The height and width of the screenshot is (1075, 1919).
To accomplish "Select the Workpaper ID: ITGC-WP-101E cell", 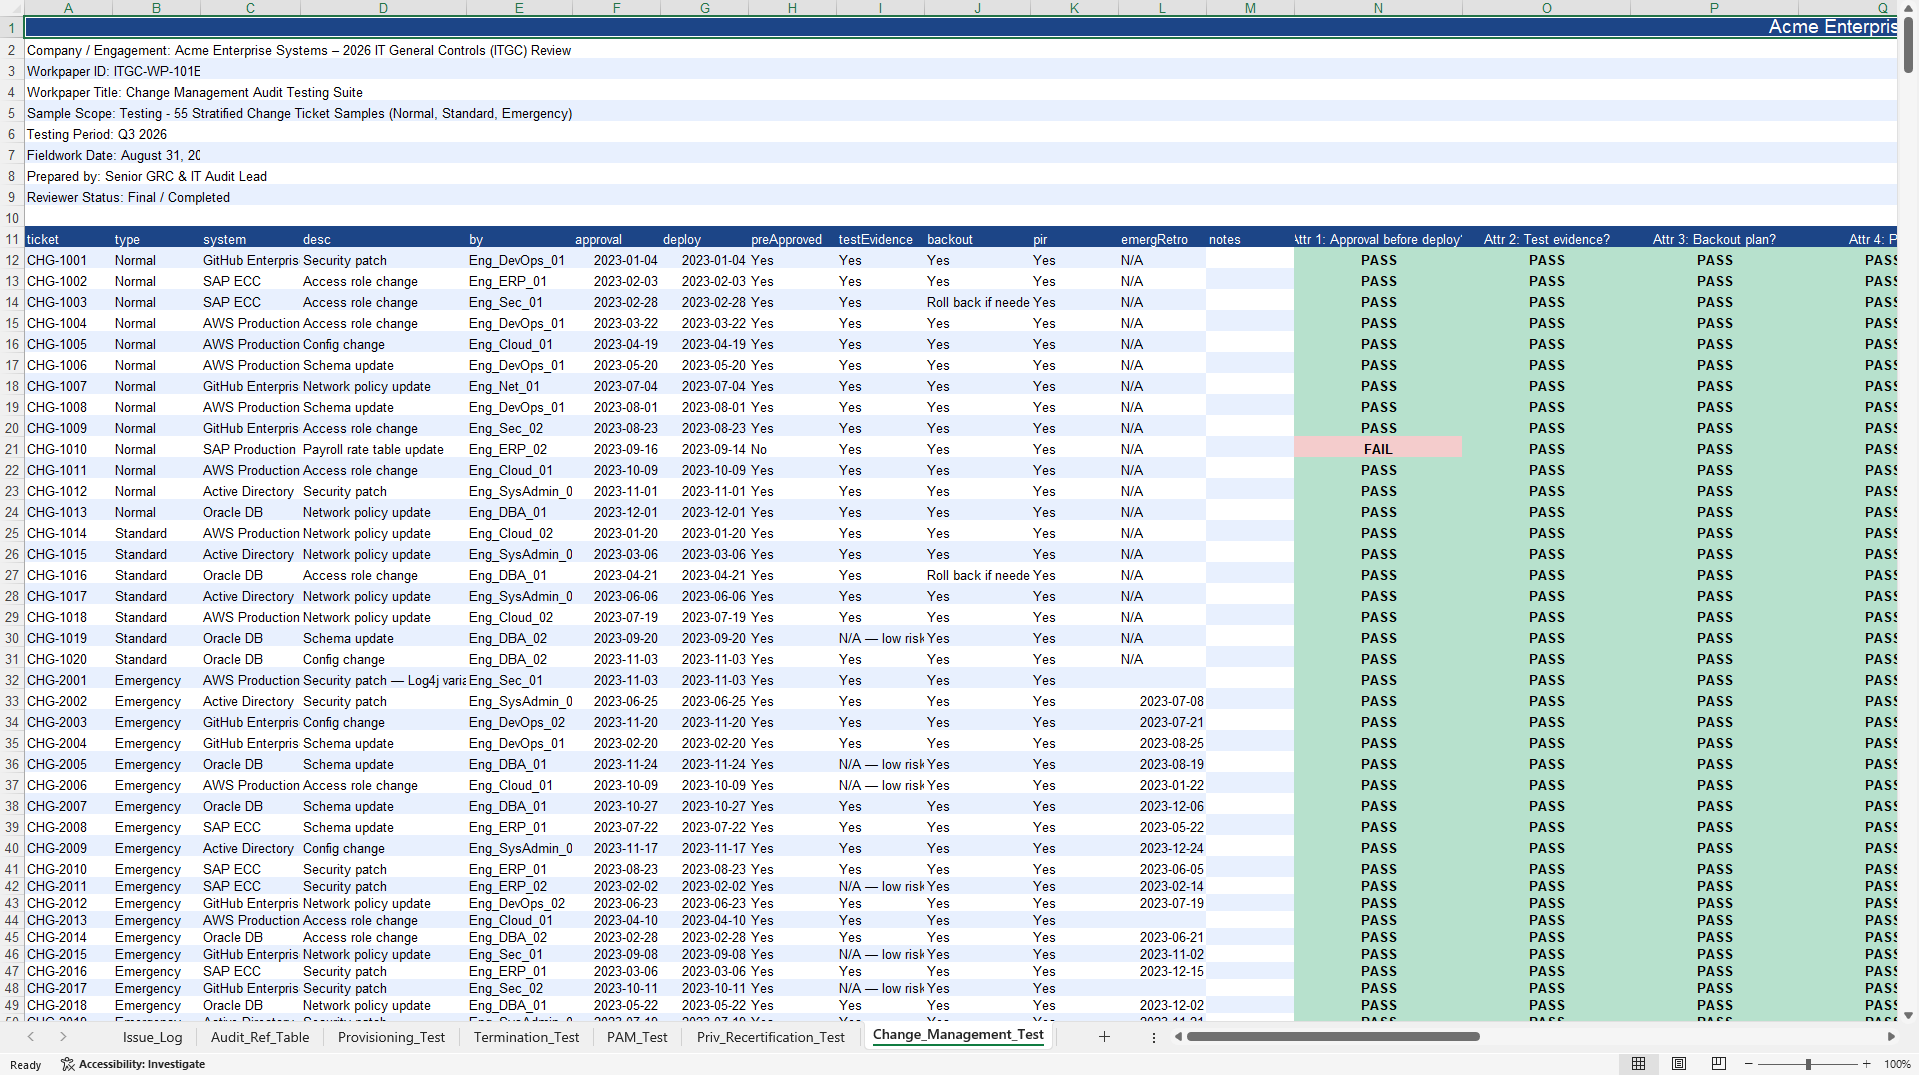I will click(x=114, y=71).
